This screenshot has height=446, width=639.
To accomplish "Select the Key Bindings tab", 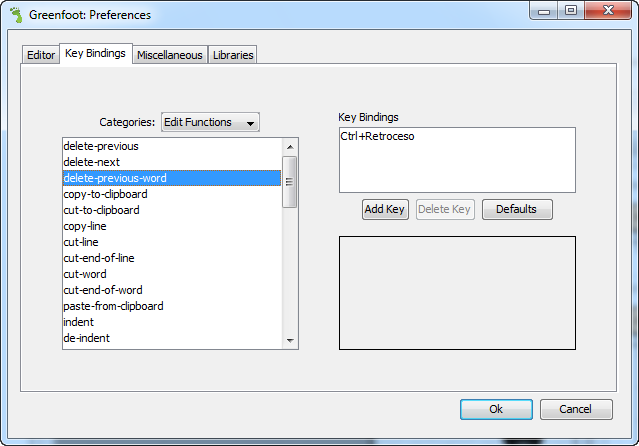I will (95, 53).
